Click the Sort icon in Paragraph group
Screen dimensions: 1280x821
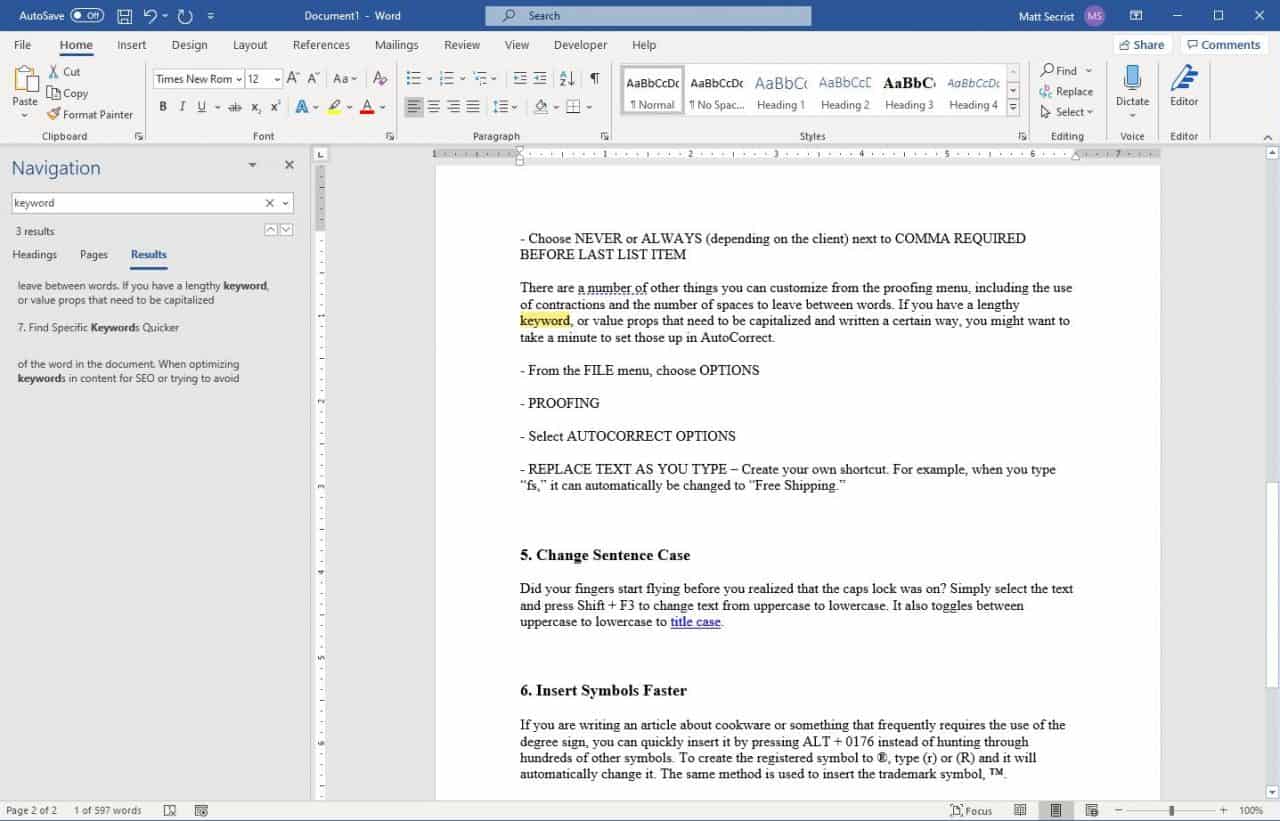[x=565, y=78]
